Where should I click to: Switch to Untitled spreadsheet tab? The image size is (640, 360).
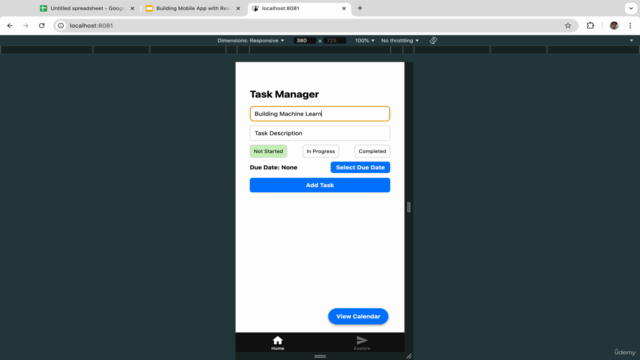tap(87, 8)
